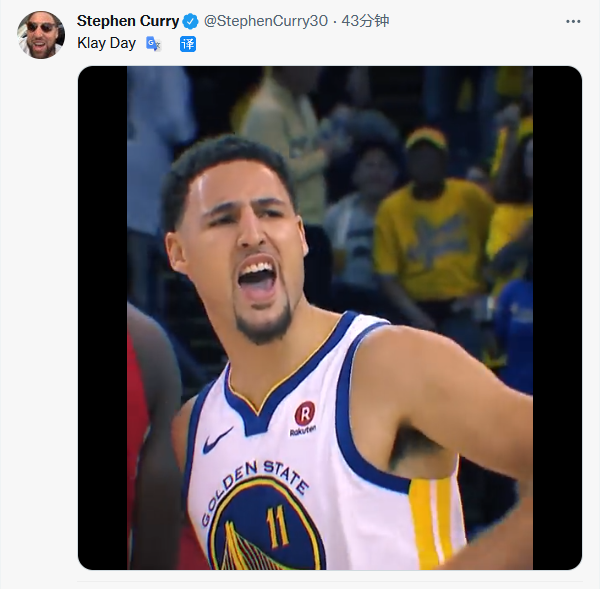Click the Rakuten patch on the jersey
Viewport: 600px width, 589px height.
click(304, 416)
